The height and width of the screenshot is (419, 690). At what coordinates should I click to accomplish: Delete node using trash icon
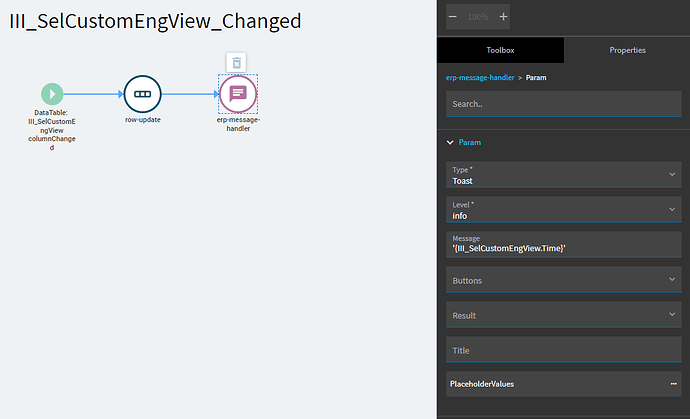click(x=236, y=62)
